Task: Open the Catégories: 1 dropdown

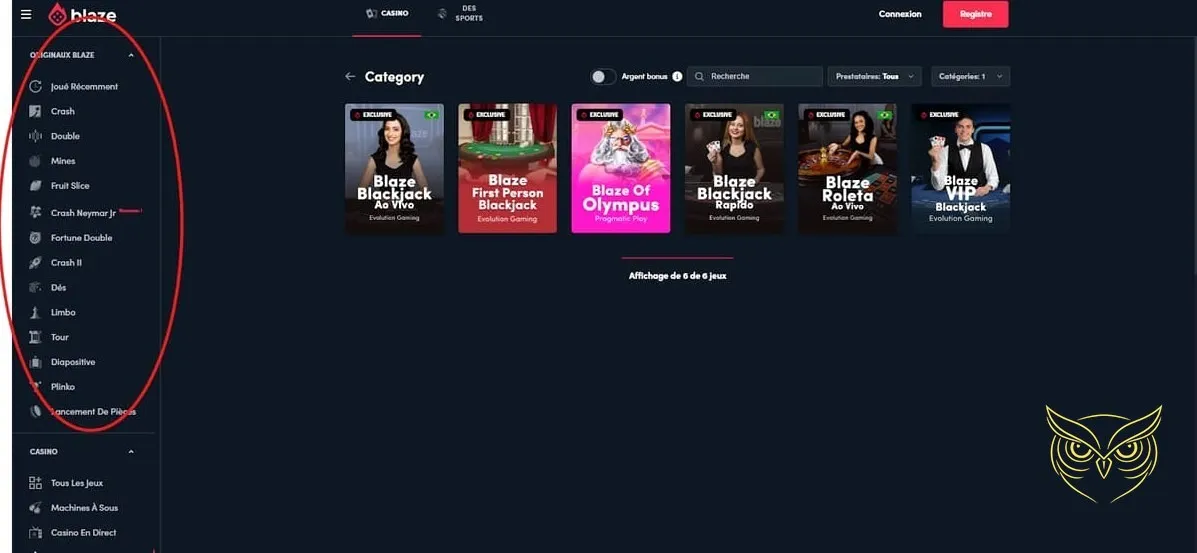Action: pyautogui.click(x=970, y=76)
